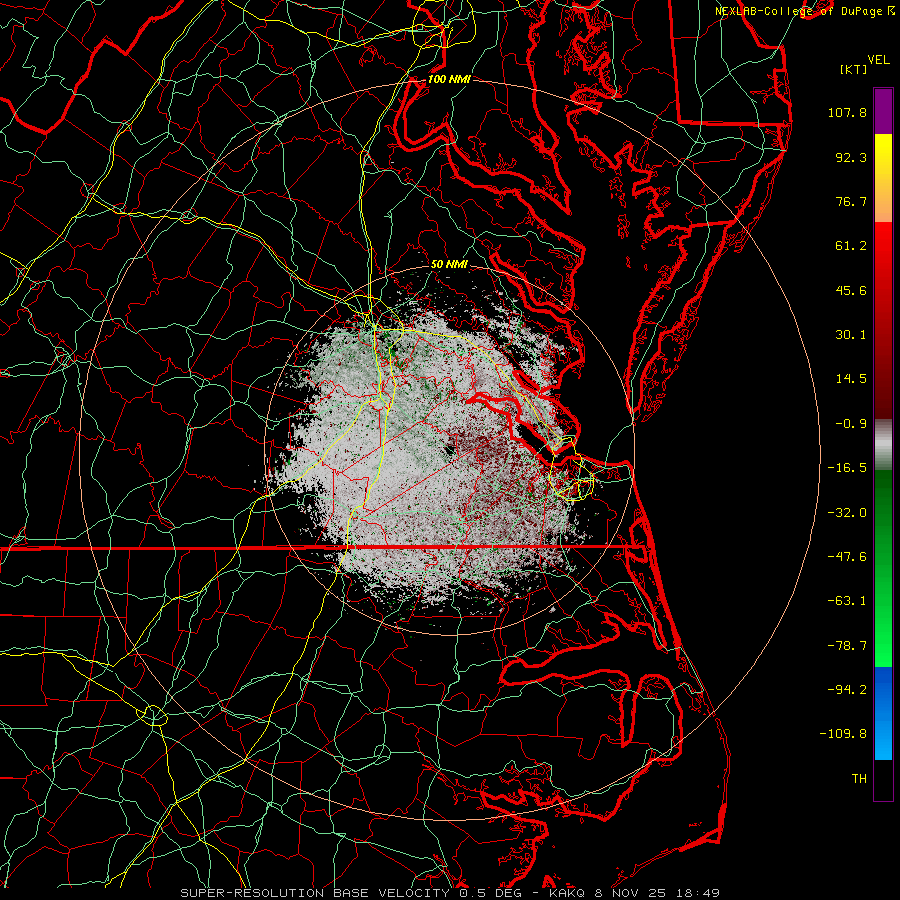Select the -94.2 legend value
900x900 pixels.
(847, 689)
